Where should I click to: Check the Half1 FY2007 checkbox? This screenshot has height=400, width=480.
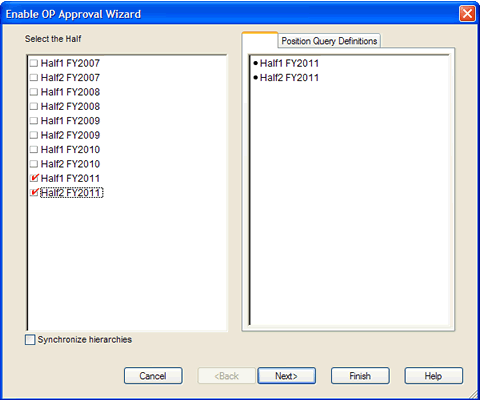[34, 63]
